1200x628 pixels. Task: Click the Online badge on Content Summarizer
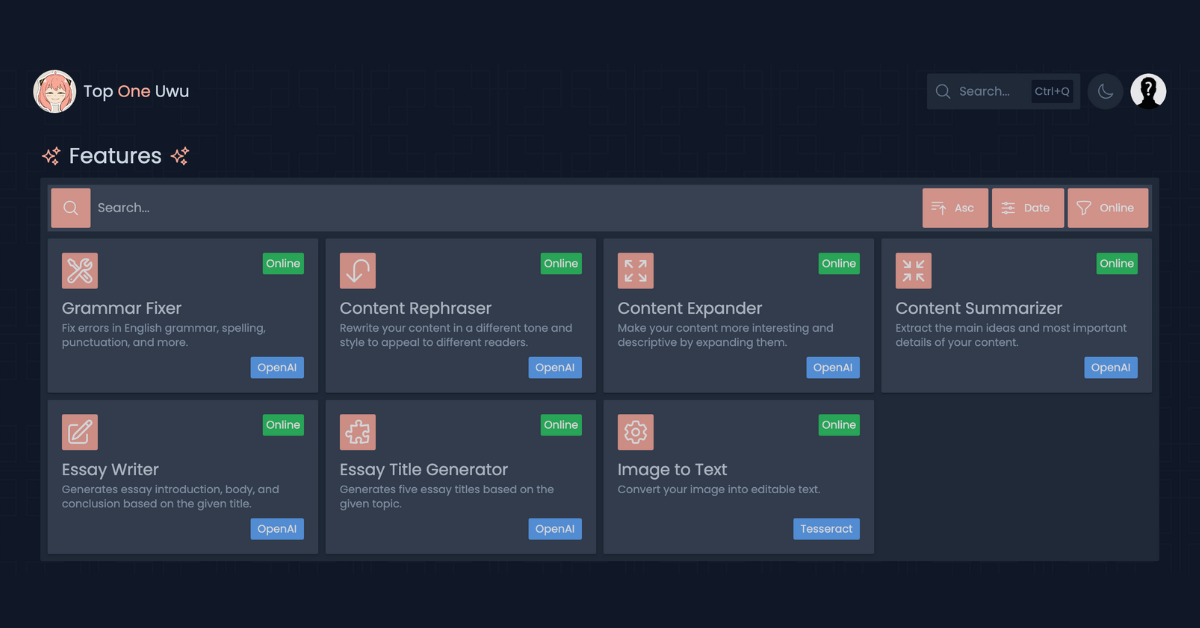click(1116, 263)
